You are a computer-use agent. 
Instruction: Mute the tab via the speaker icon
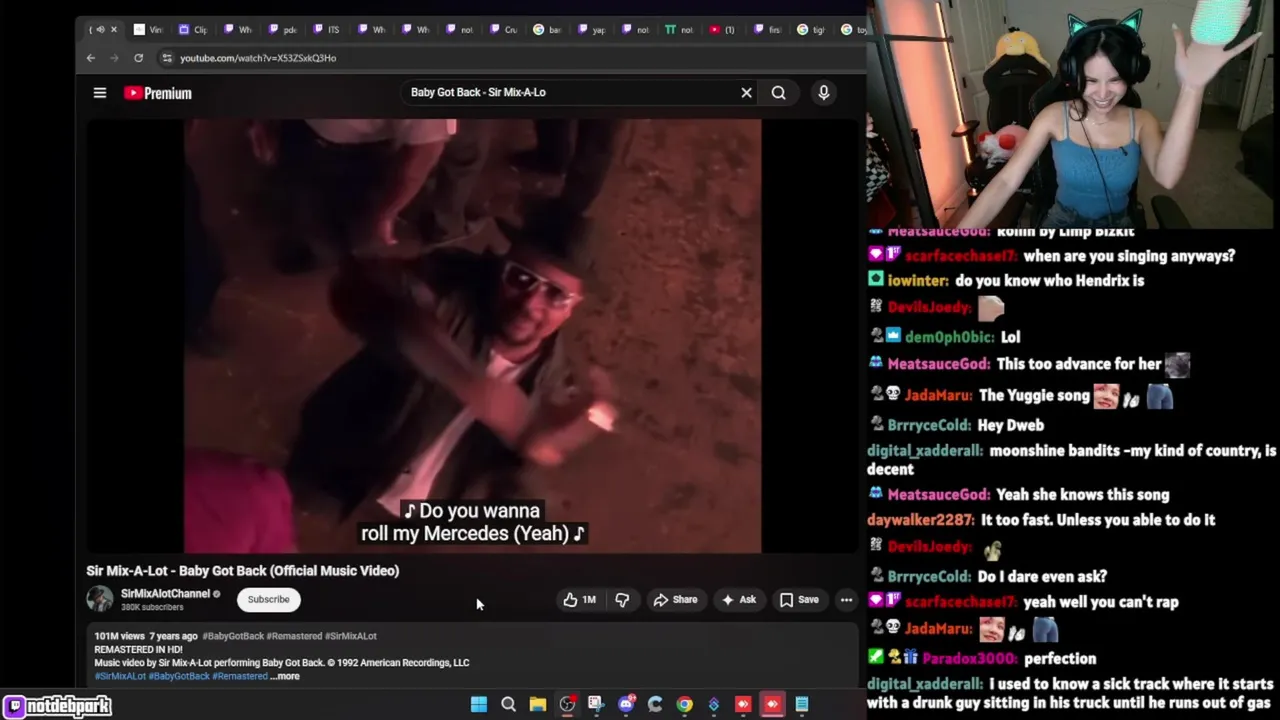(x=100, y=30)
